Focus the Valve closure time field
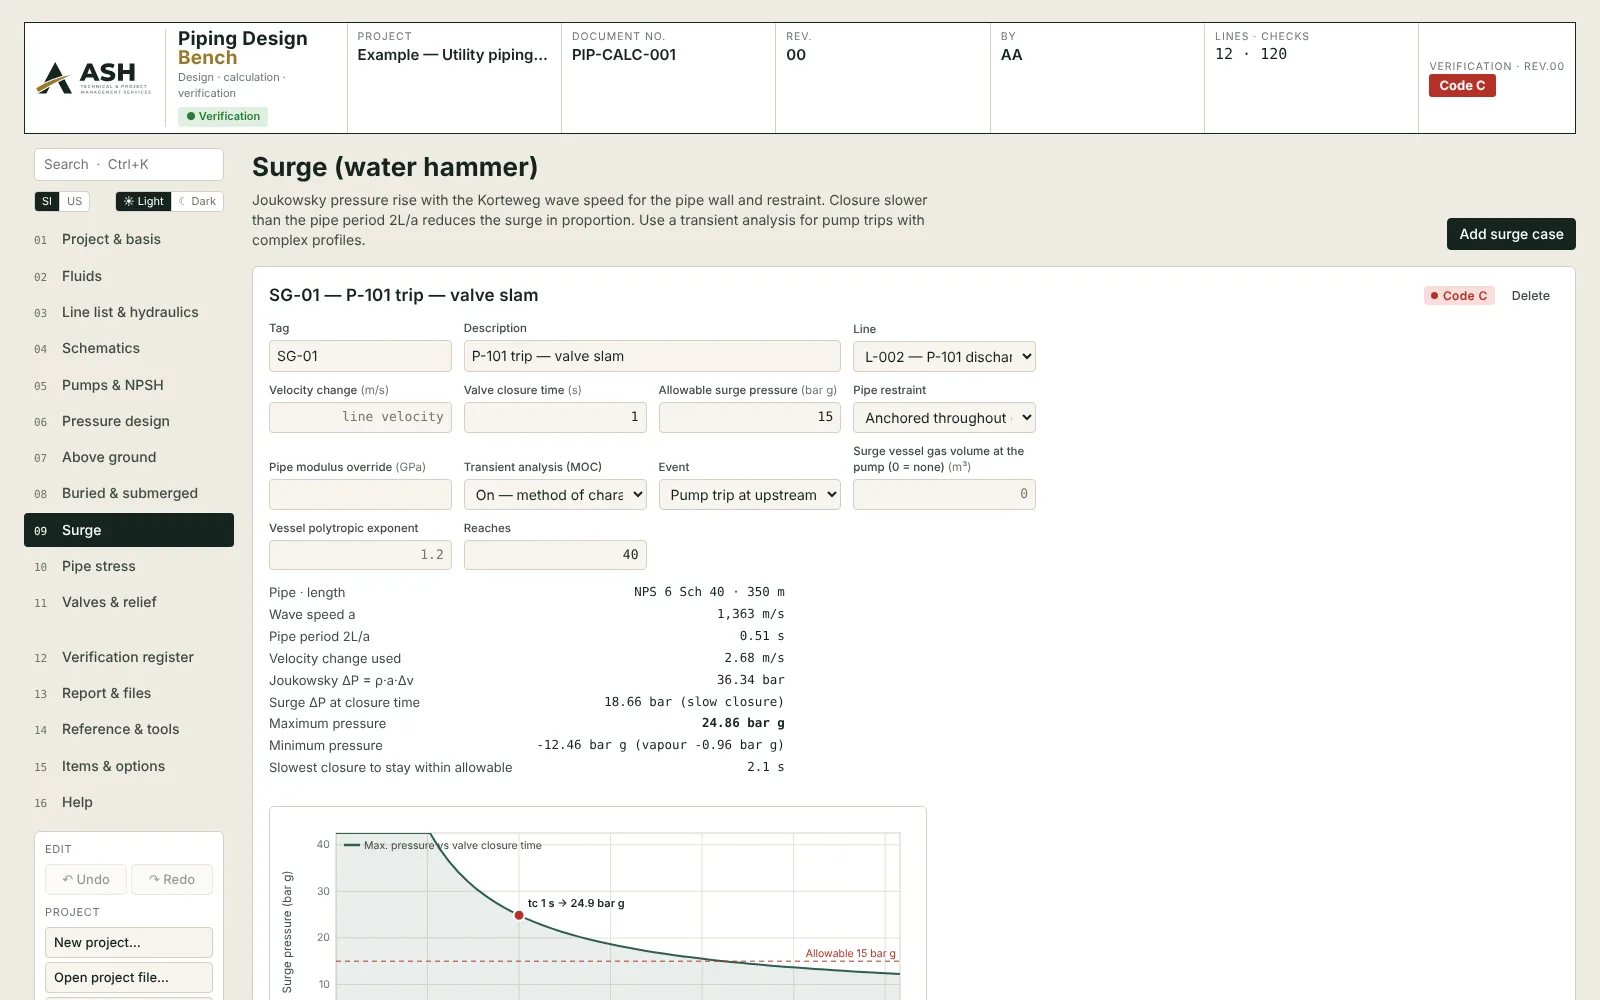This screenshot has width=1600, height=1000. tap(555, 417)
